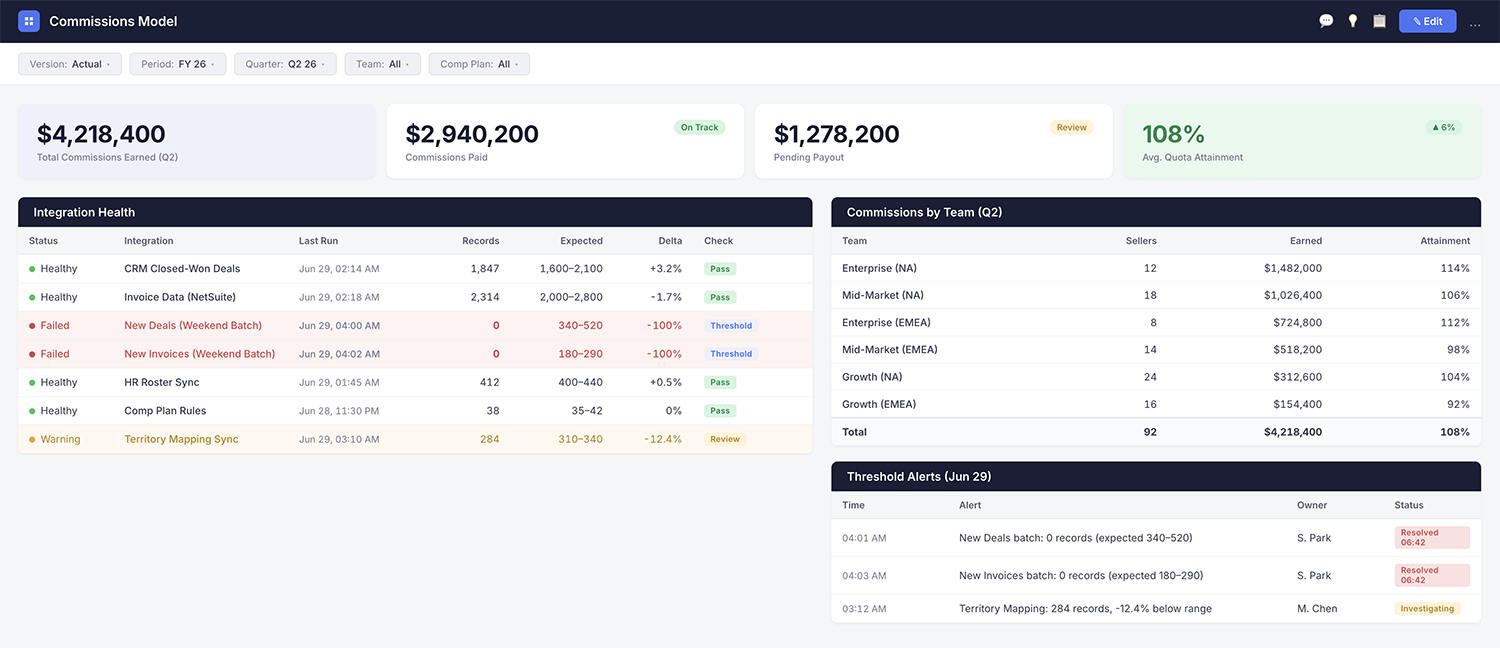Click the Sellers column header

(x=1141, y=241)
